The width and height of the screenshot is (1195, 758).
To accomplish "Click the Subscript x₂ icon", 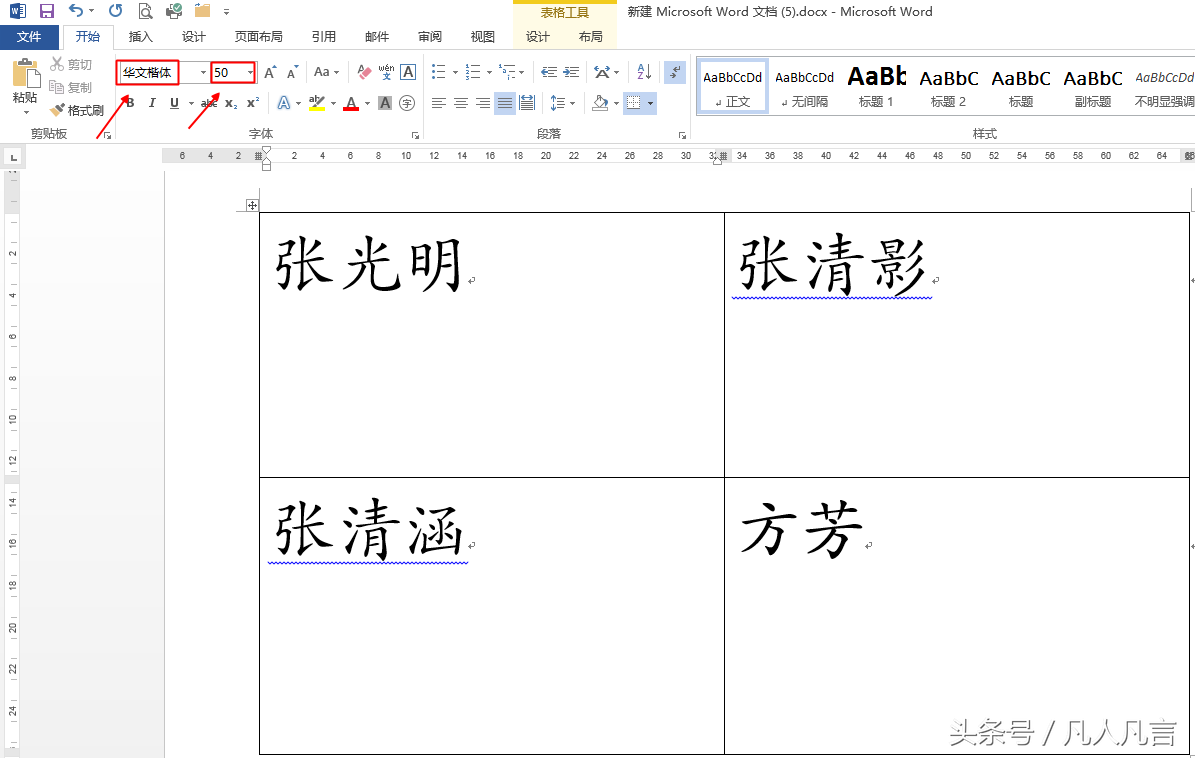I will click(x=231, y=103).
